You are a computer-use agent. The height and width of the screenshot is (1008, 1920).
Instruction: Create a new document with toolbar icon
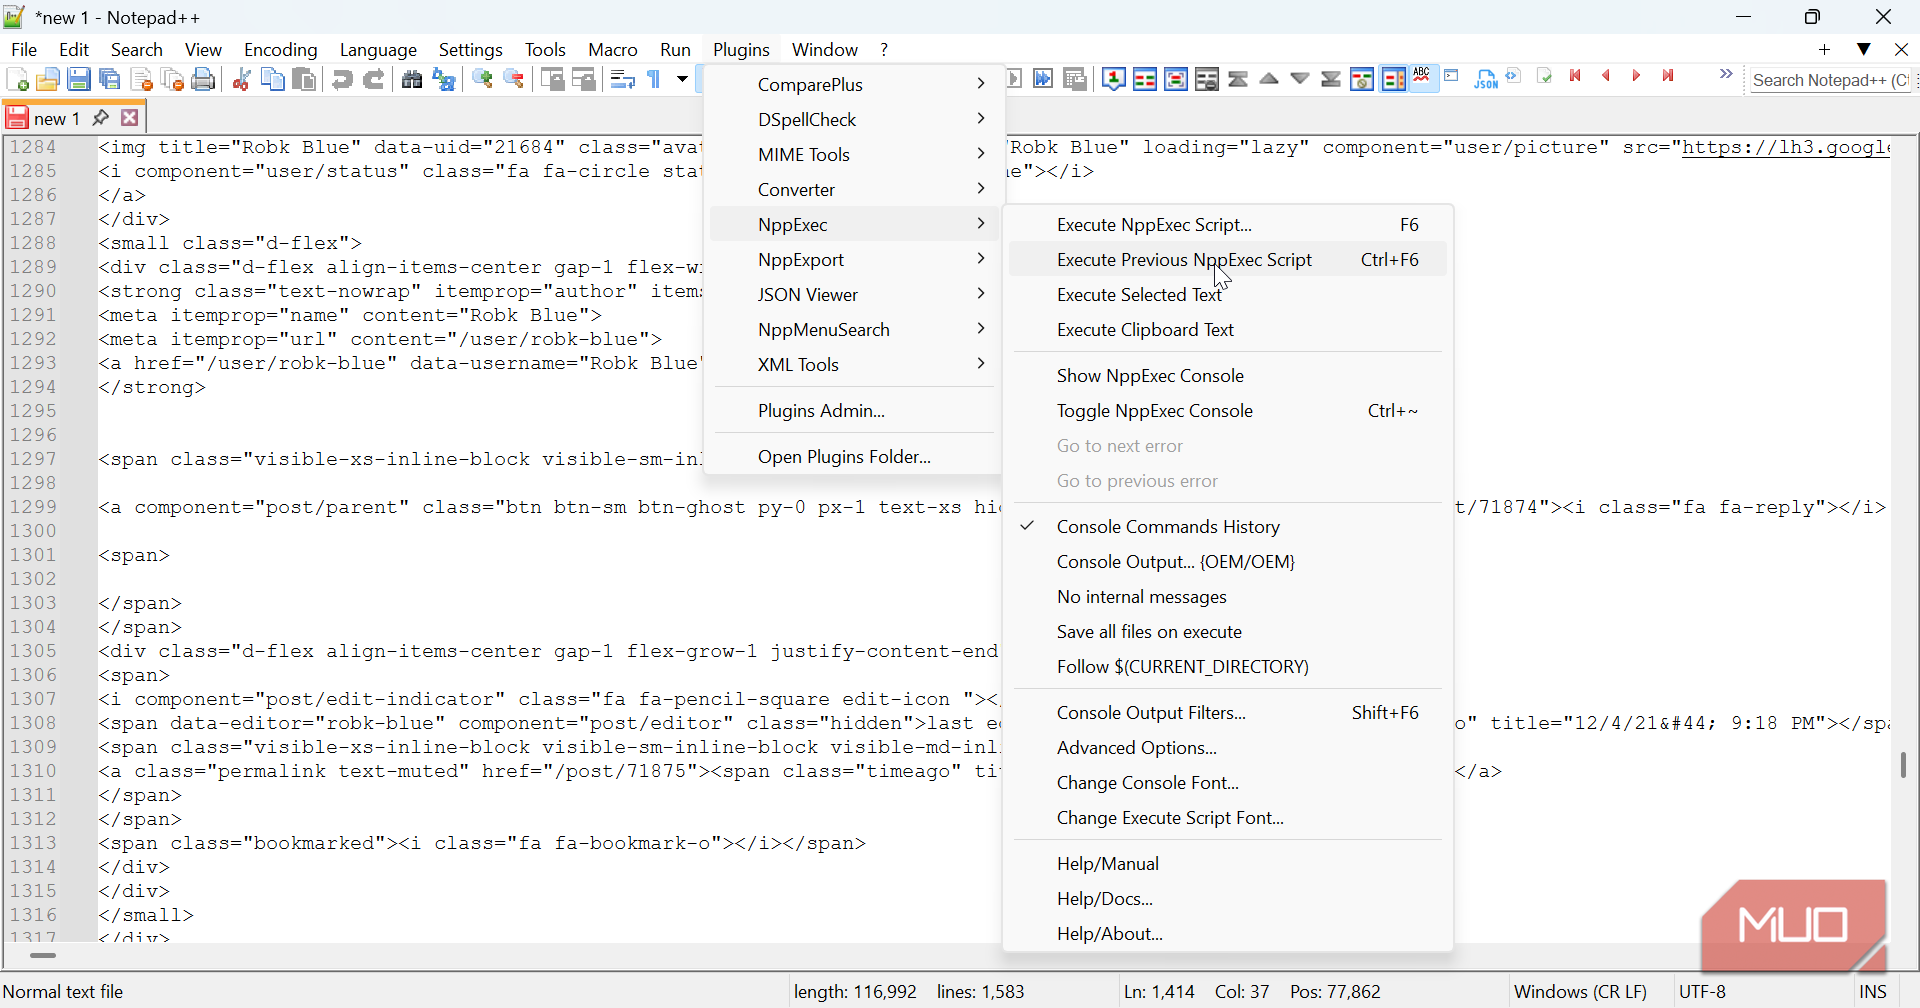(x=17, y=80)
